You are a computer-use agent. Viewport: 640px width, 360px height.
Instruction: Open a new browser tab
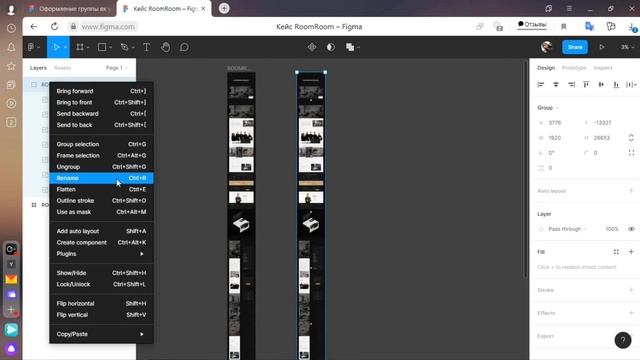[224, 8]
